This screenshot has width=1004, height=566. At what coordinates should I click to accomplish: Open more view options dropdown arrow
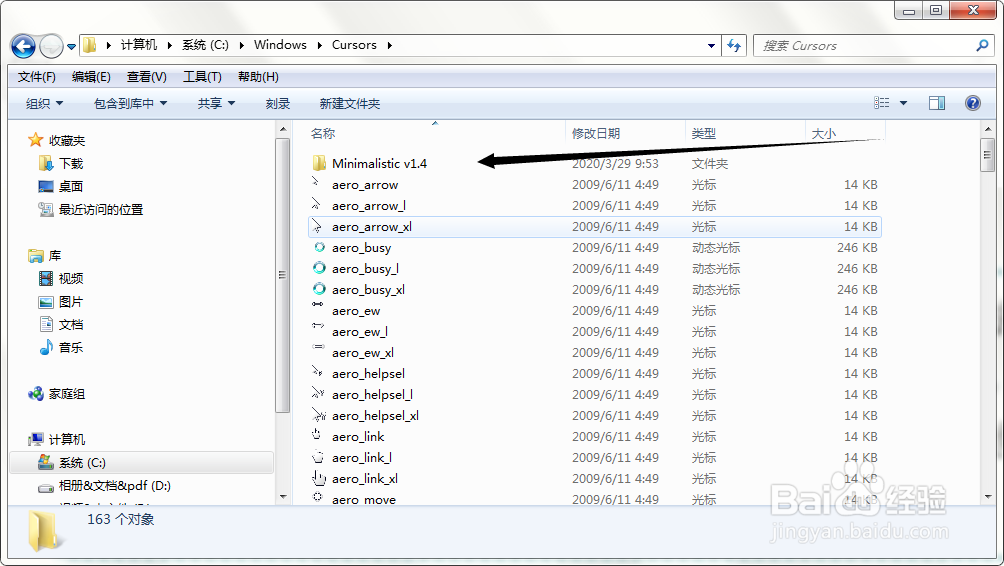coord(903,103)
